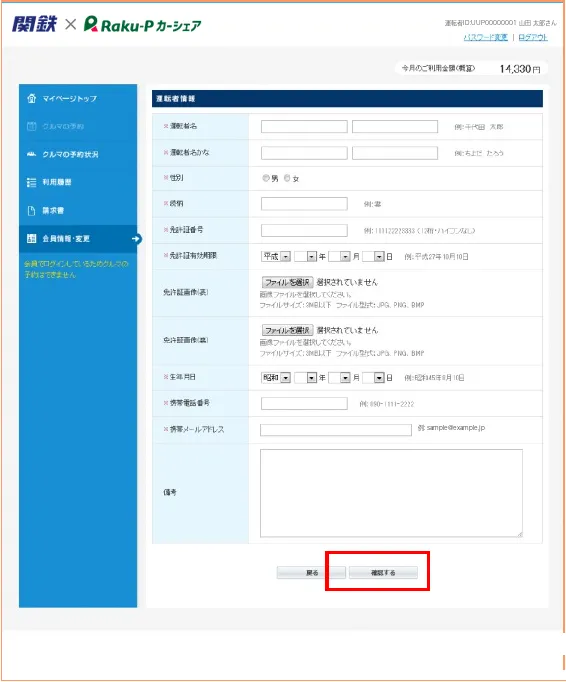This screenshot has height=682, width=566.
Task: Click the 戻る button
Action: coord(311,573)
